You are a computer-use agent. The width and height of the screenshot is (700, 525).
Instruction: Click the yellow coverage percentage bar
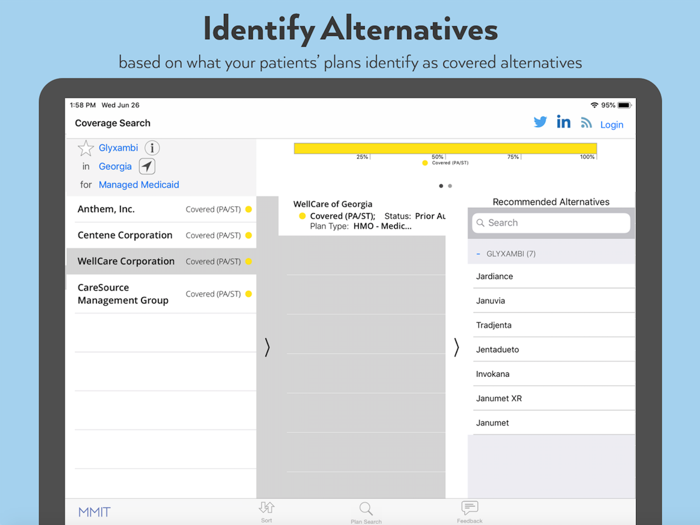(445, 148)
